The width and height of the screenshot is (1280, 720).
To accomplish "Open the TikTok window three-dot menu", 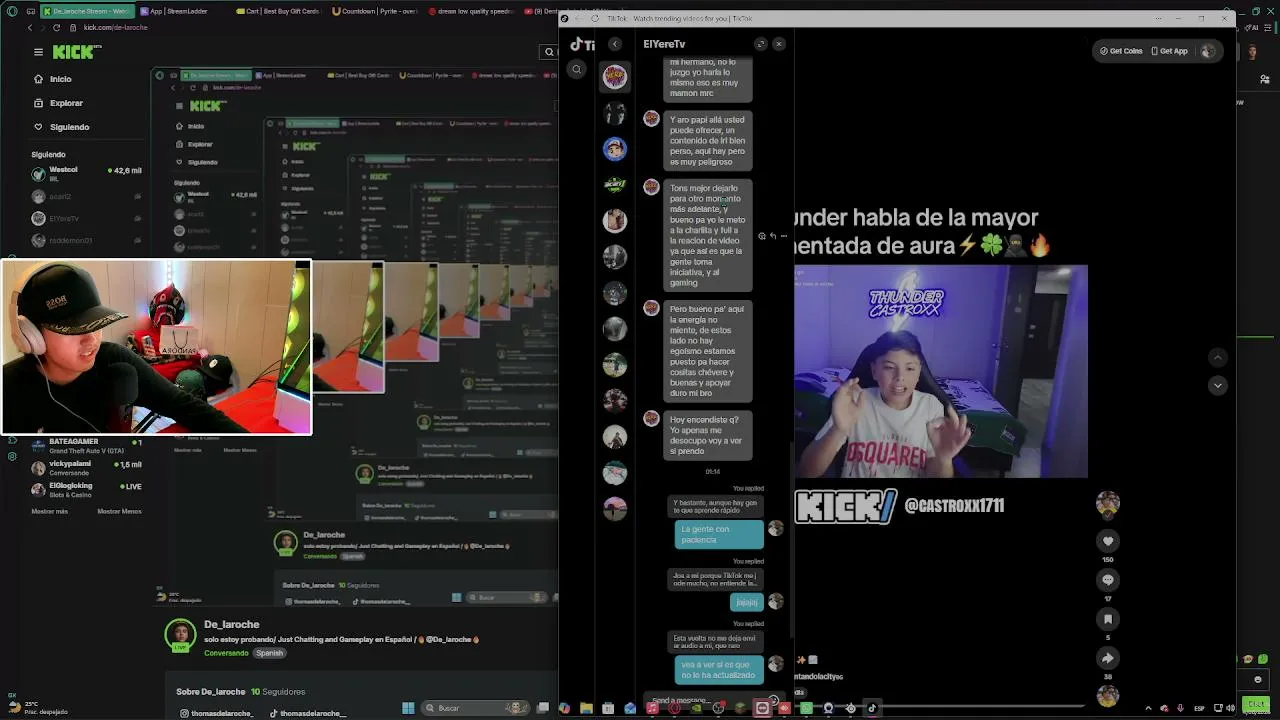I will (1160, 18).
